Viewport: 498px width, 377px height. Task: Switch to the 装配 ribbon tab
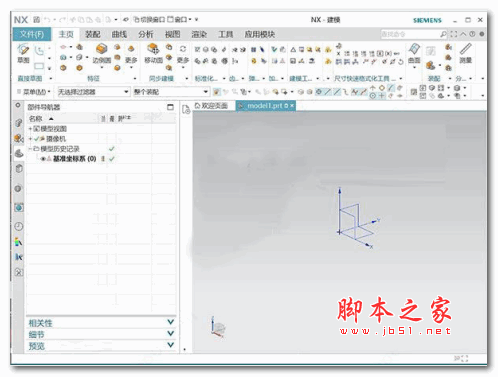[x=92, y=34]
